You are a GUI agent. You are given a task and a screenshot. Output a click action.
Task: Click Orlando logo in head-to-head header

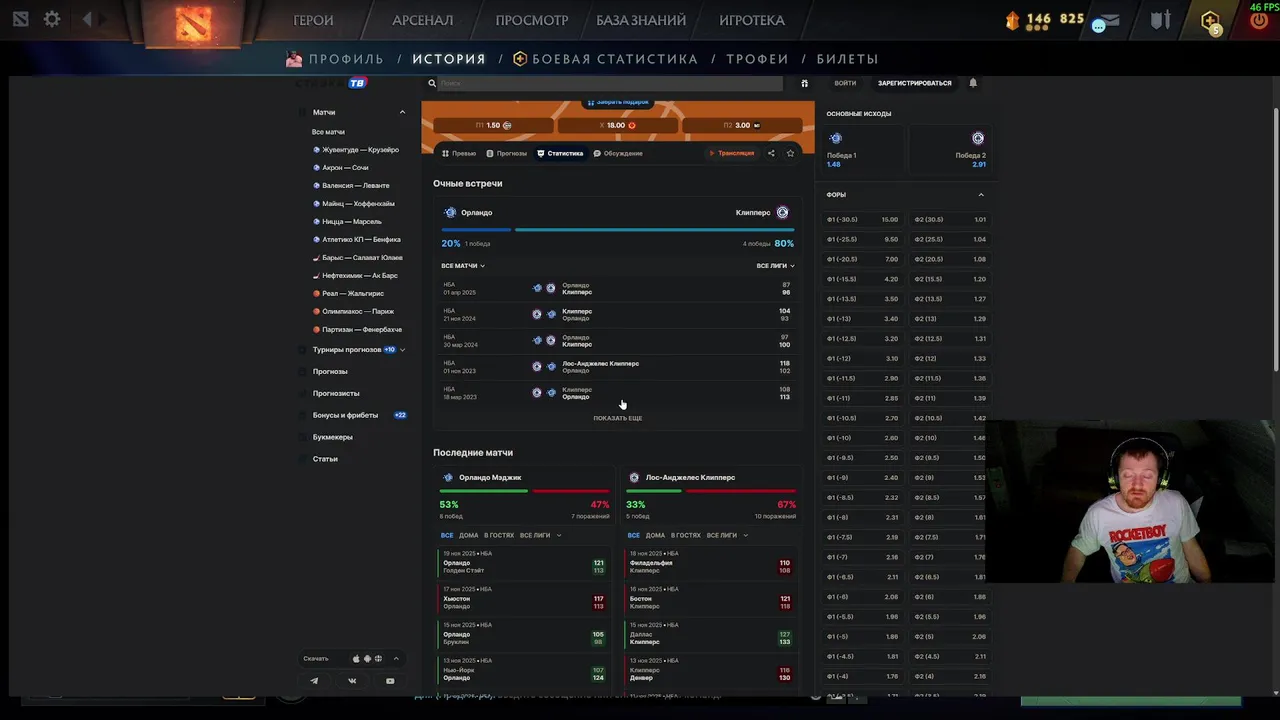(450, 212)
